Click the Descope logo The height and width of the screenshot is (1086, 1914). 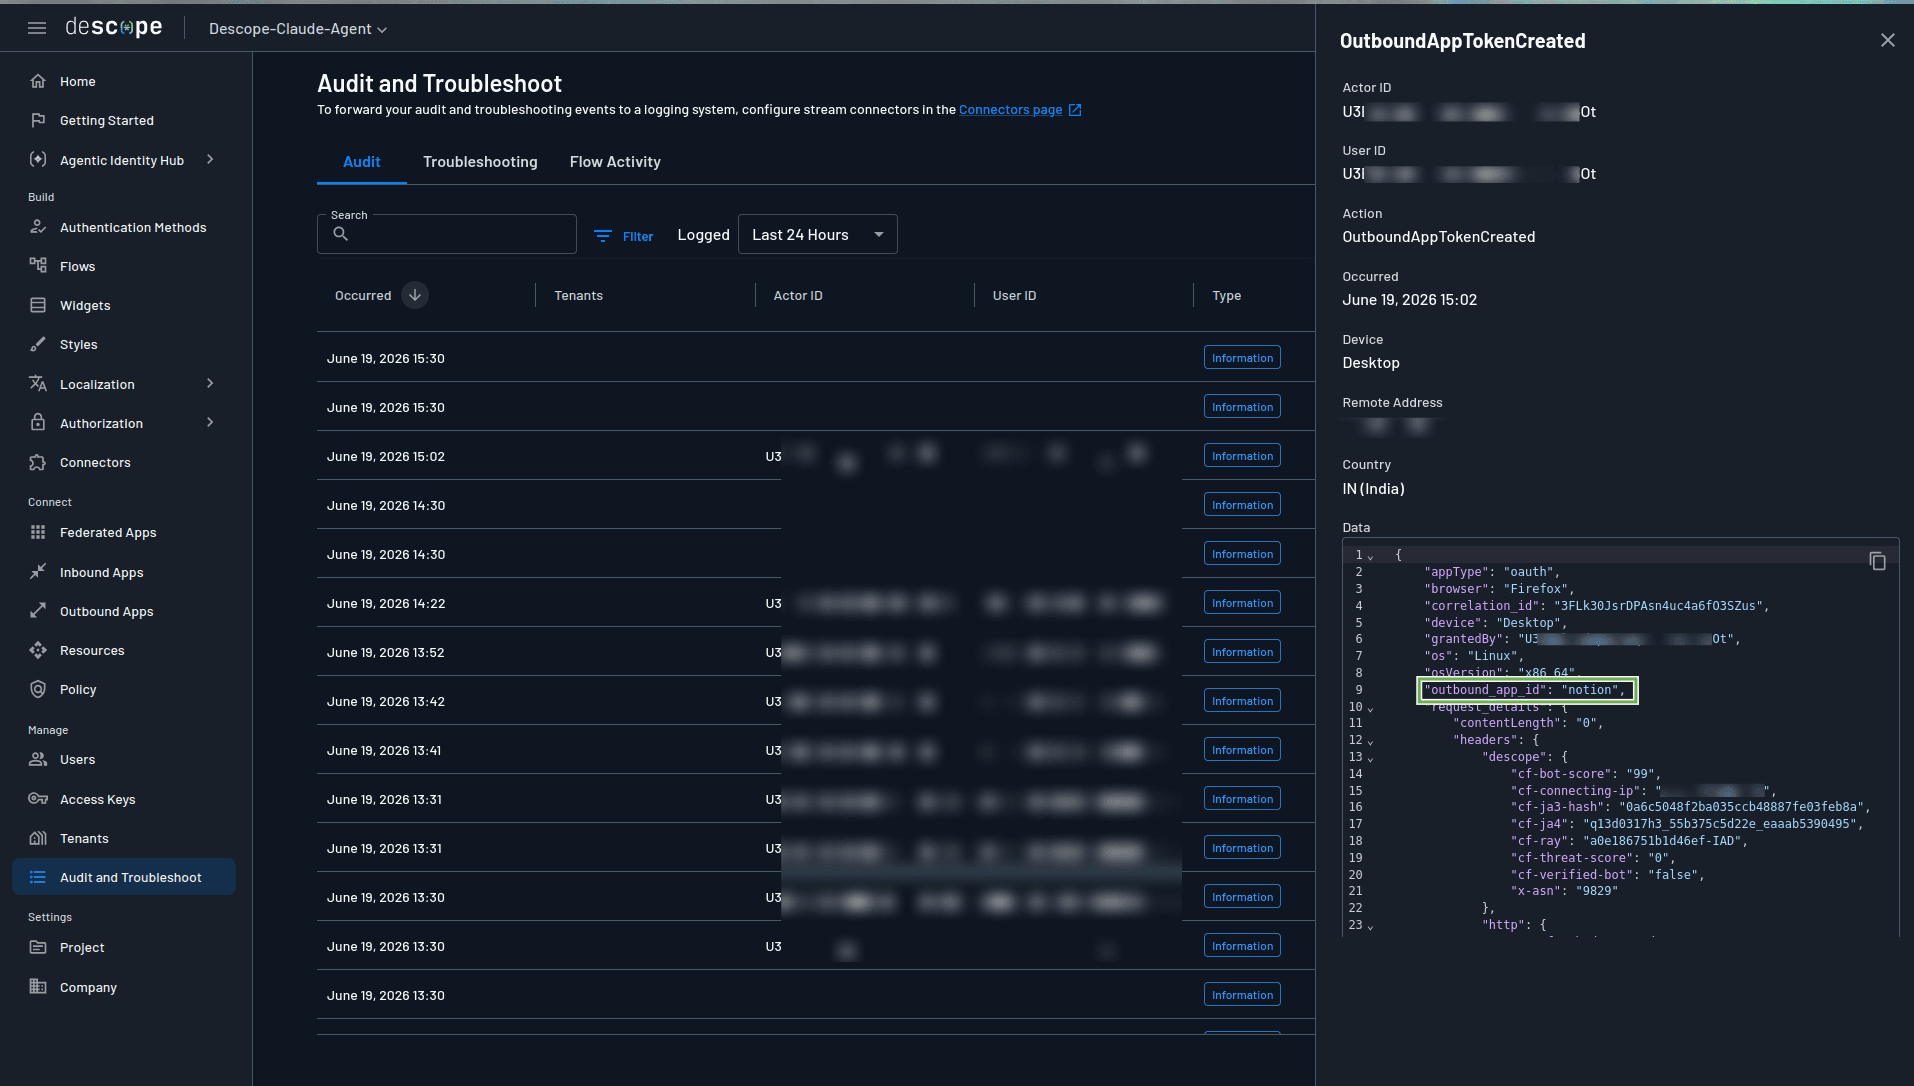pyautogui.click(x=113, y=28)
